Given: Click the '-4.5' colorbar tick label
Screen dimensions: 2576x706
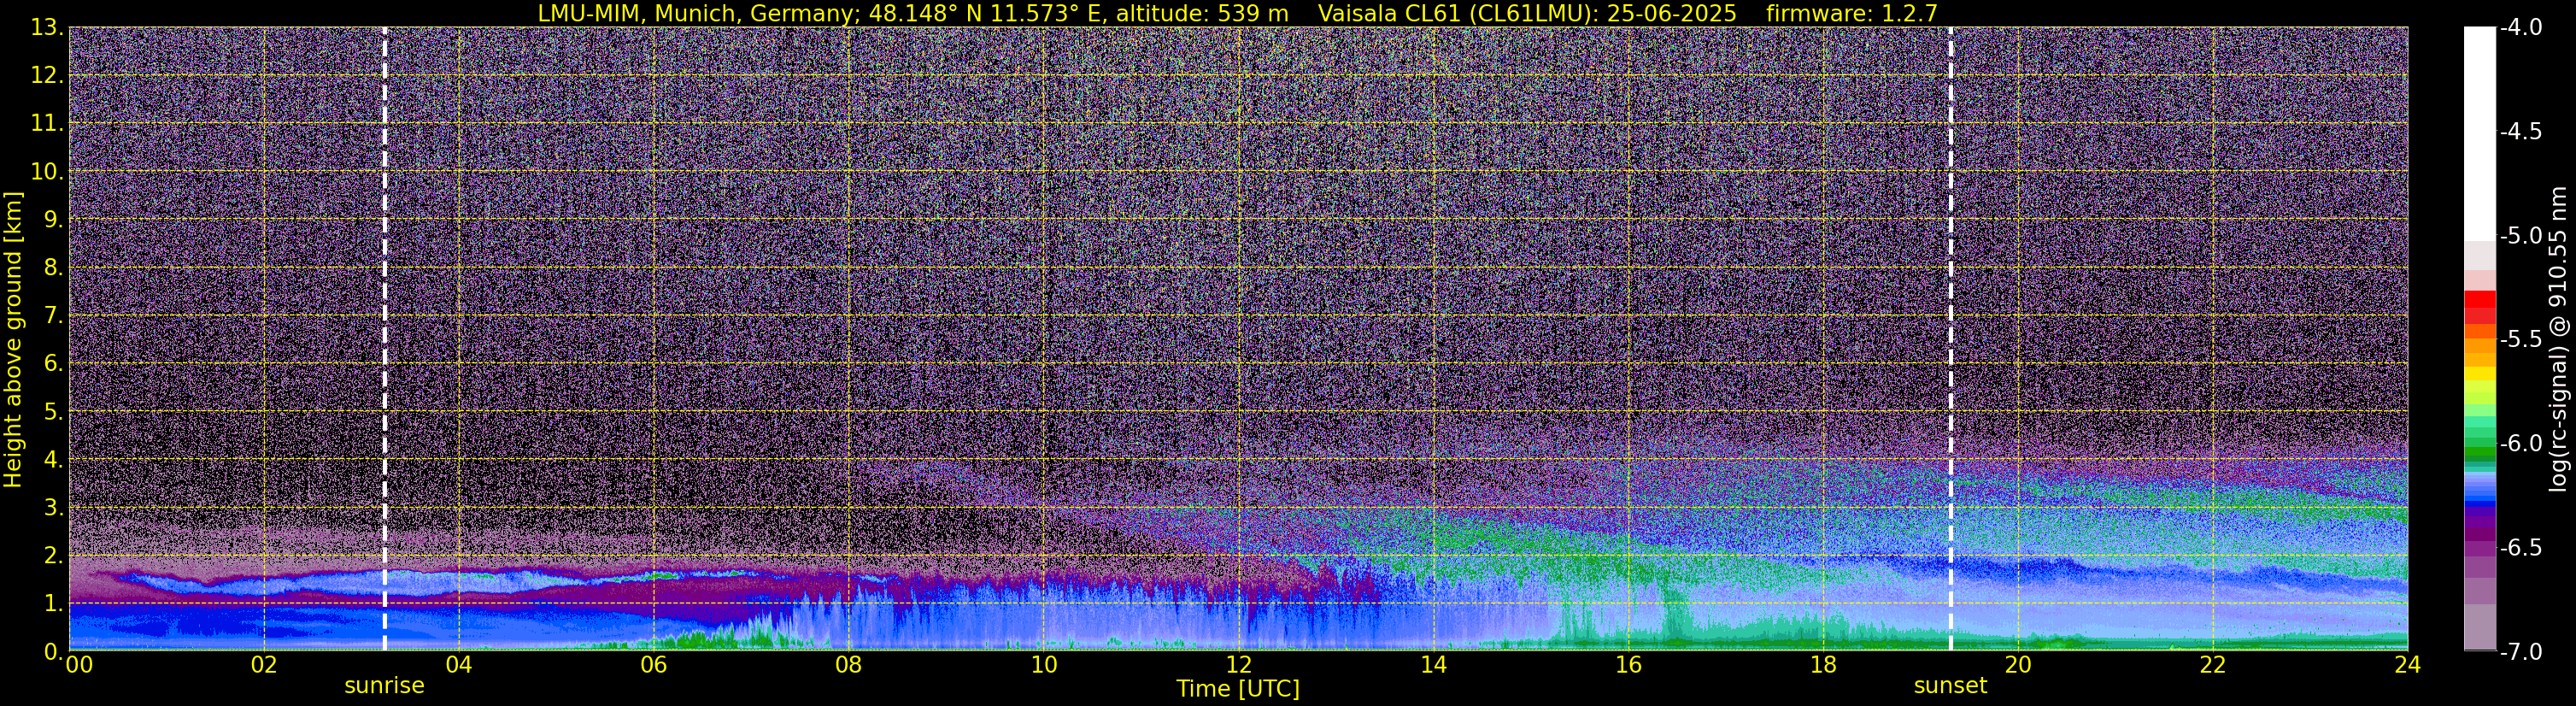Looking at the screenshot, I should tap(2521, 132).
